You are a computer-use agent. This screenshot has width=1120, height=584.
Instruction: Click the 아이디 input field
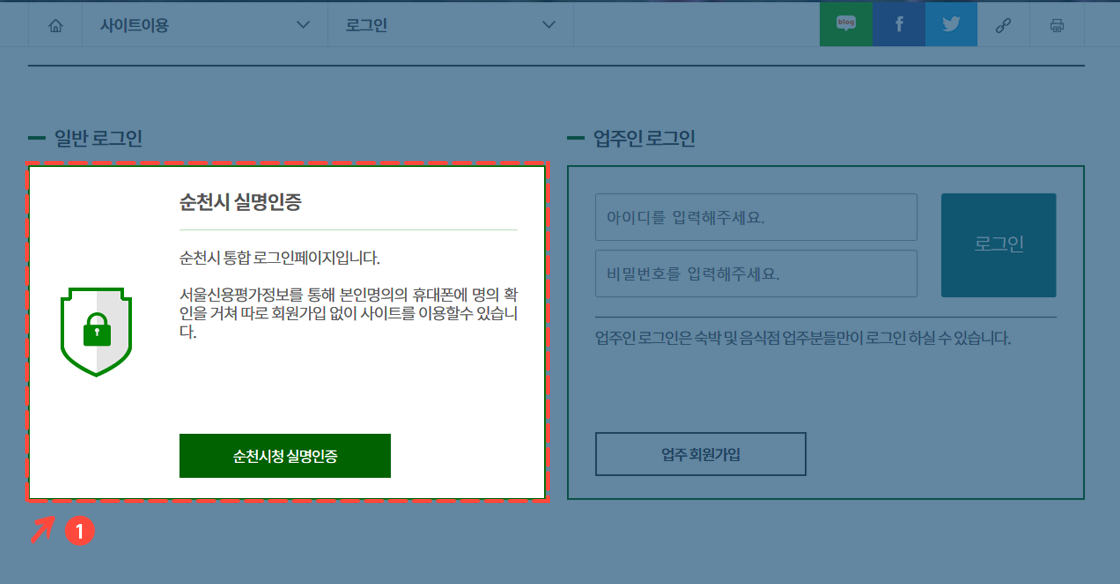[x=757, y=217]
